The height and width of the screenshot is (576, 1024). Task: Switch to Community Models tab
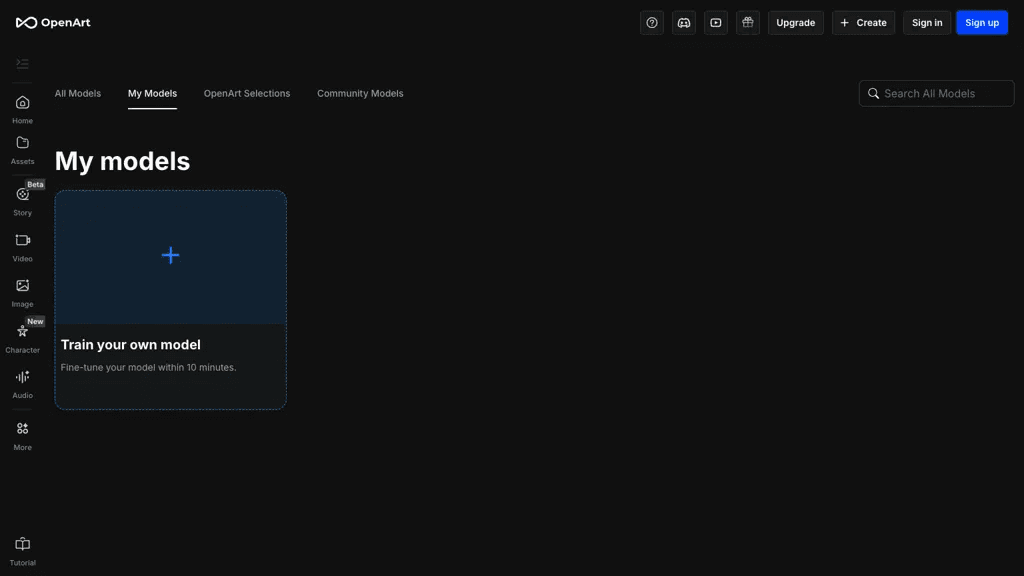360,93
